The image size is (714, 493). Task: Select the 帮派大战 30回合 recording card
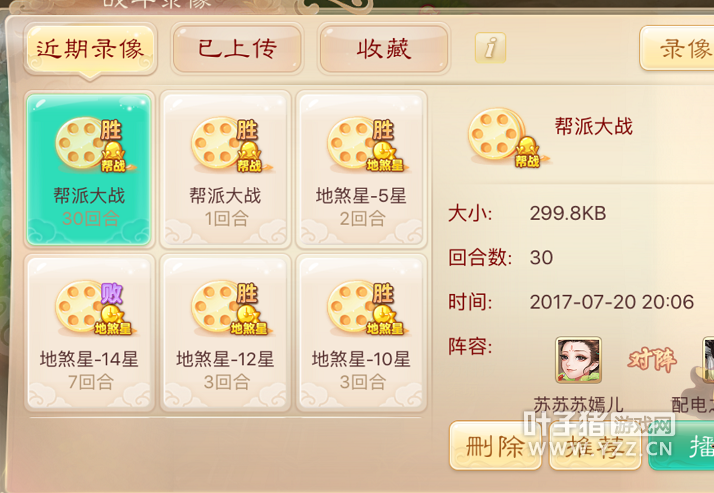(89, 169)
